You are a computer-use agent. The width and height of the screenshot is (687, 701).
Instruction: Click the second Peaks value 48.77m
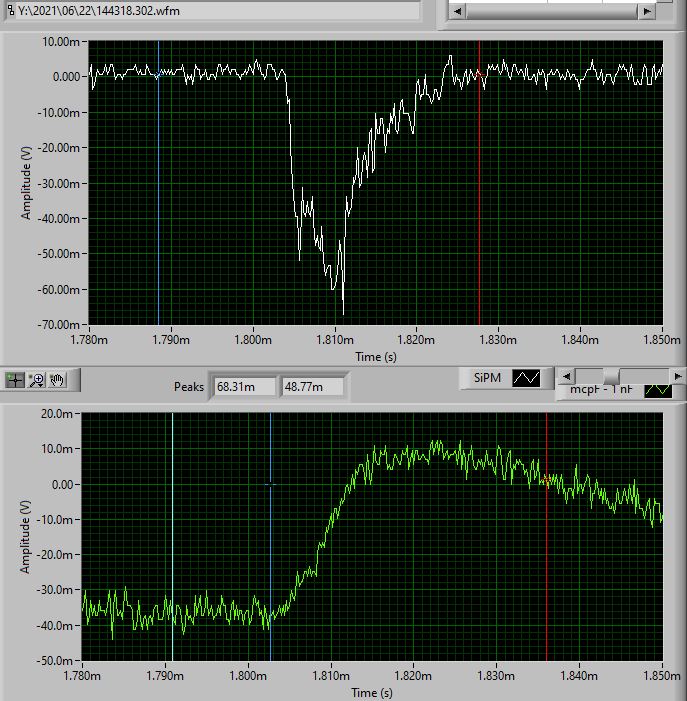pyautogui.click(x=312, y=387)
